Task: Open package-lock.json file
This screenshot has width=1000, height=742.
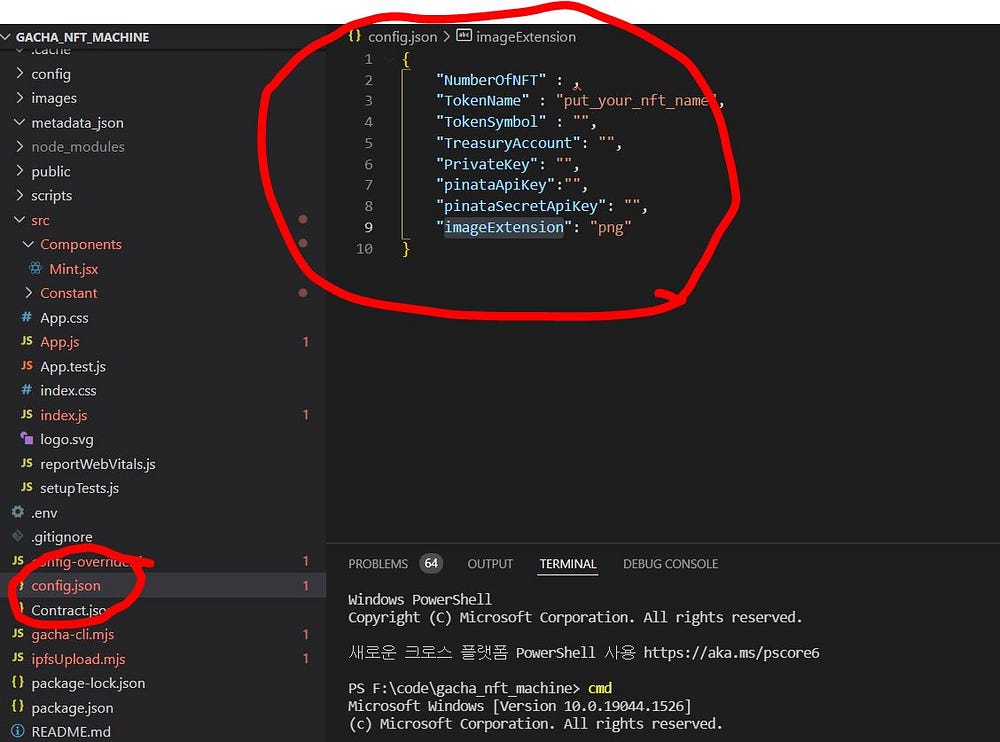Action: click(88, 683)
